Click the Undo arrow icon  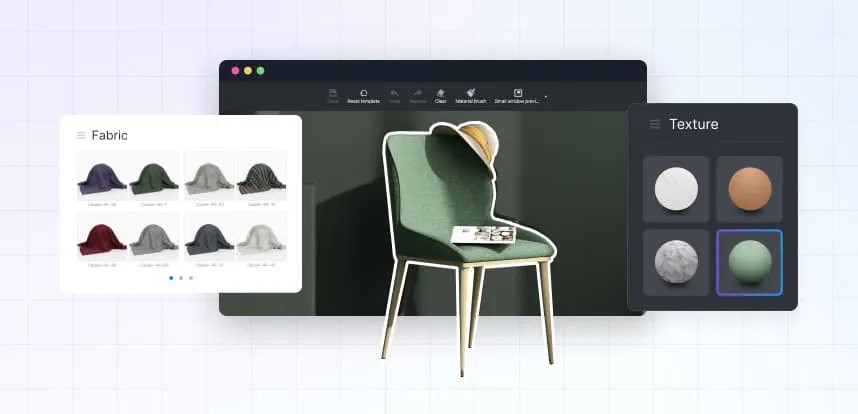(395, 93)
